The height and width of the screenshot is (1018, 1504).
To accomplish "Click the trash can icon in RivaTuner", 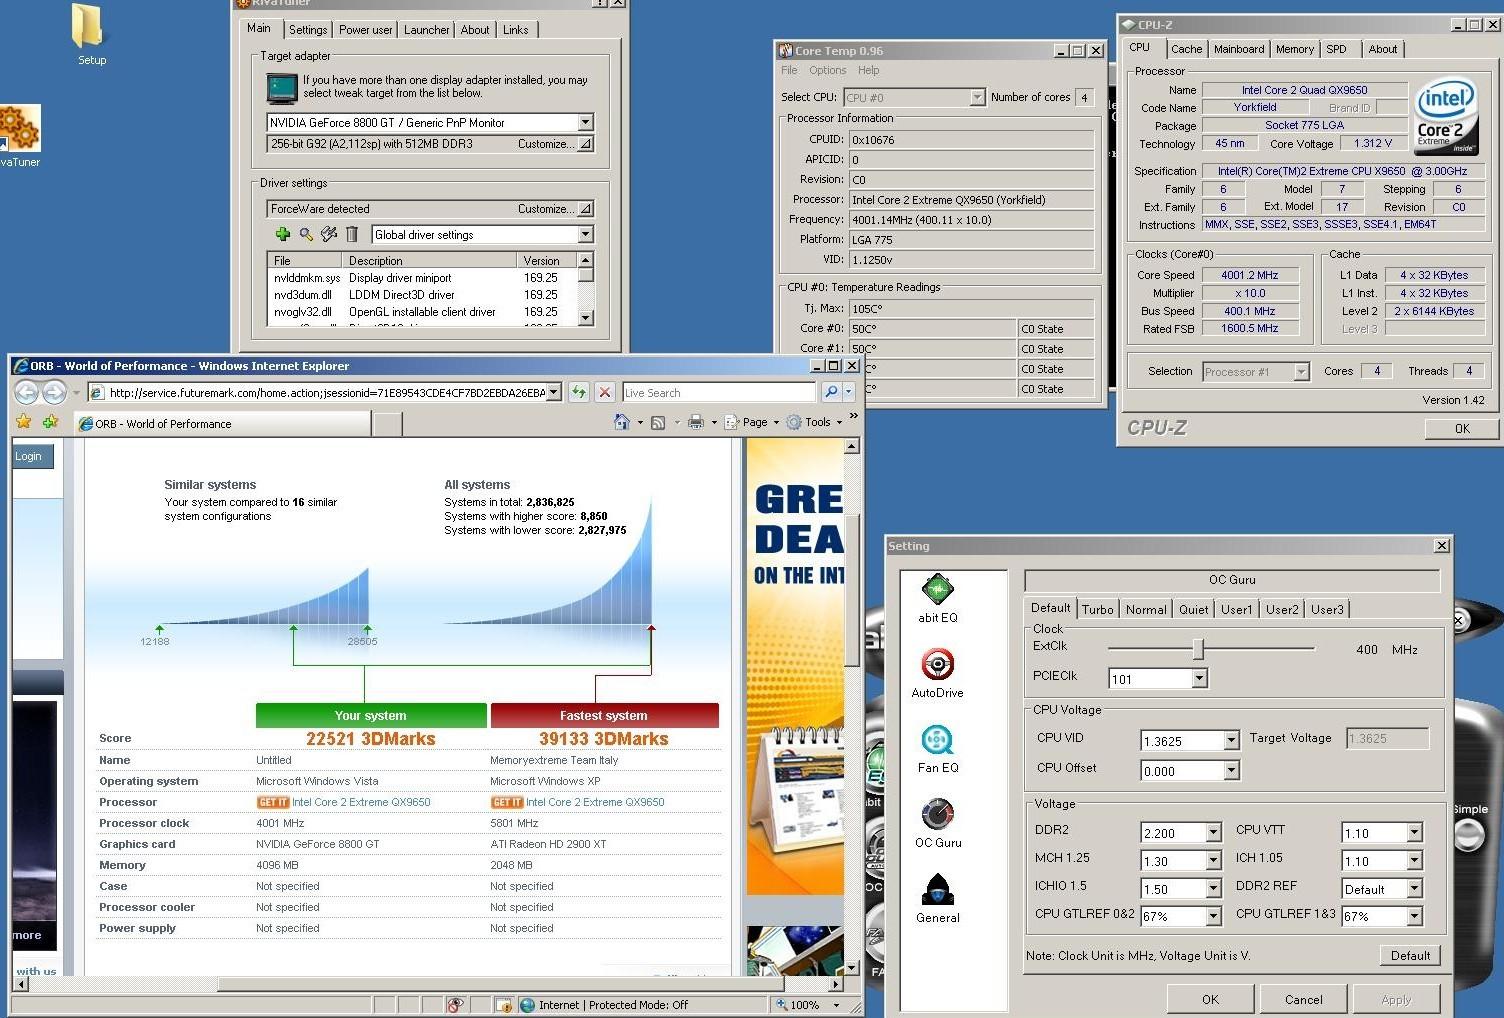I will click(x=352, y=234).
